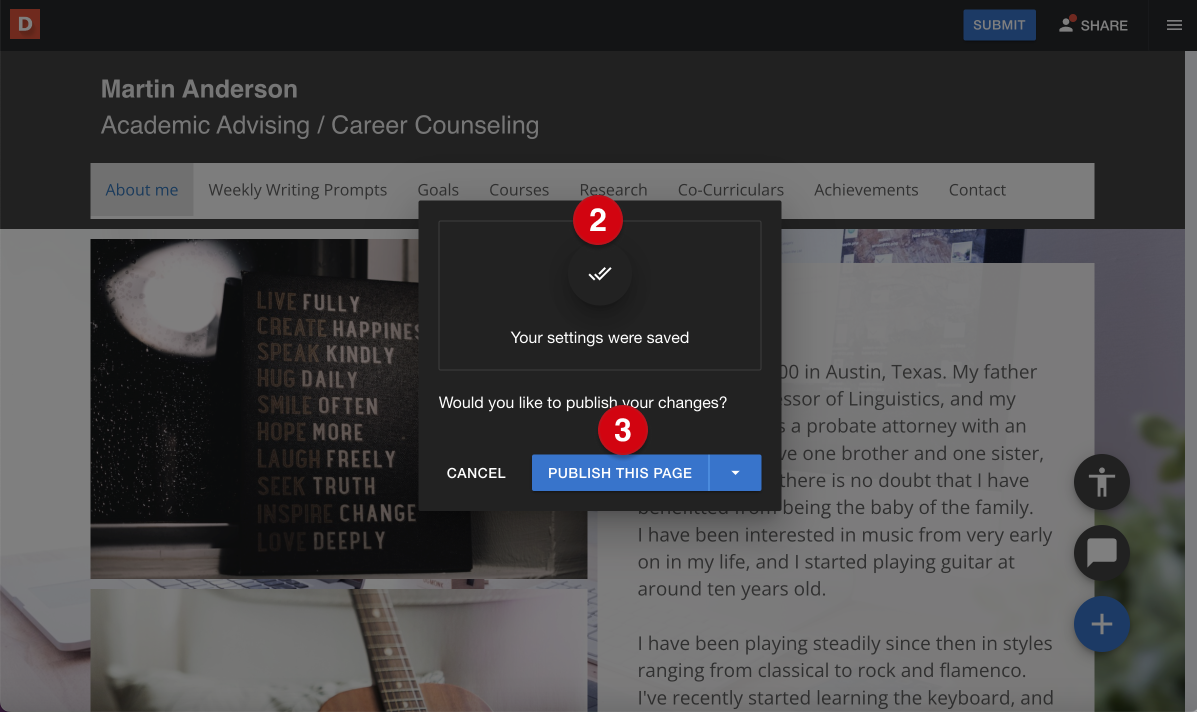
Task: Click the page vertical scrollbar
Action: pos(1191,382)
